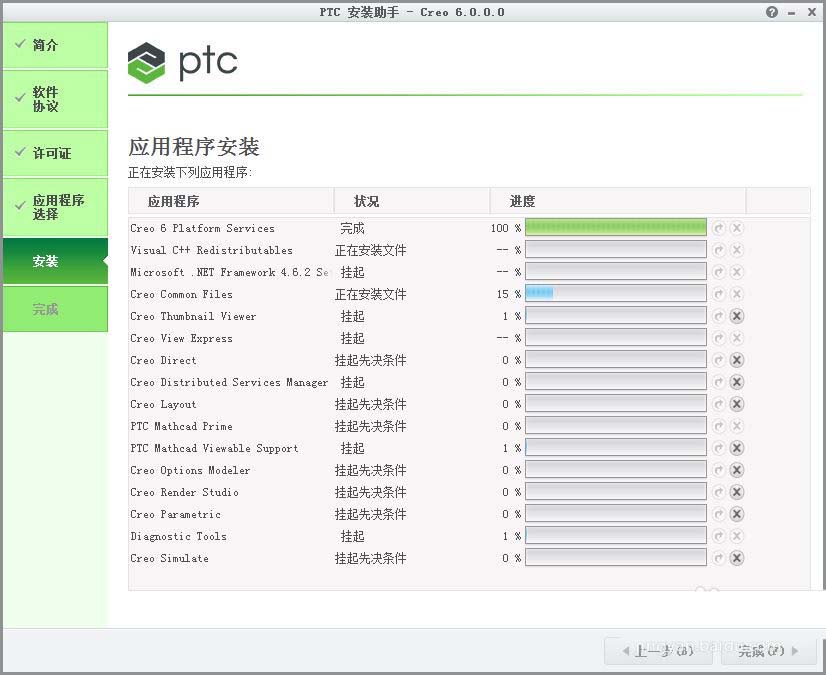826x675 pixels.
Task: Click the PTC 安装助手 title bar
Action: [412, 12]
